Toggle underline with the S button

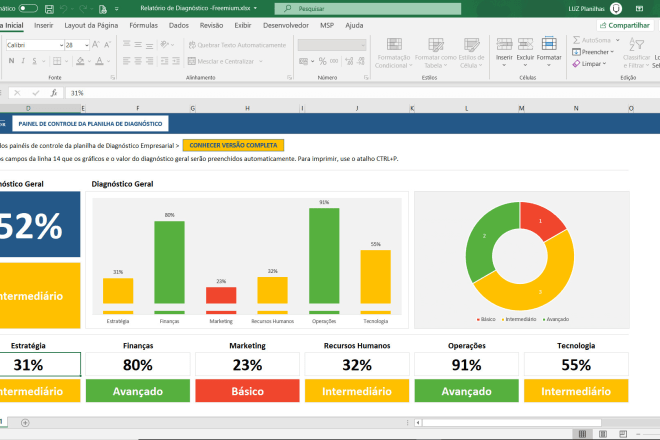[x=35, y=61]
